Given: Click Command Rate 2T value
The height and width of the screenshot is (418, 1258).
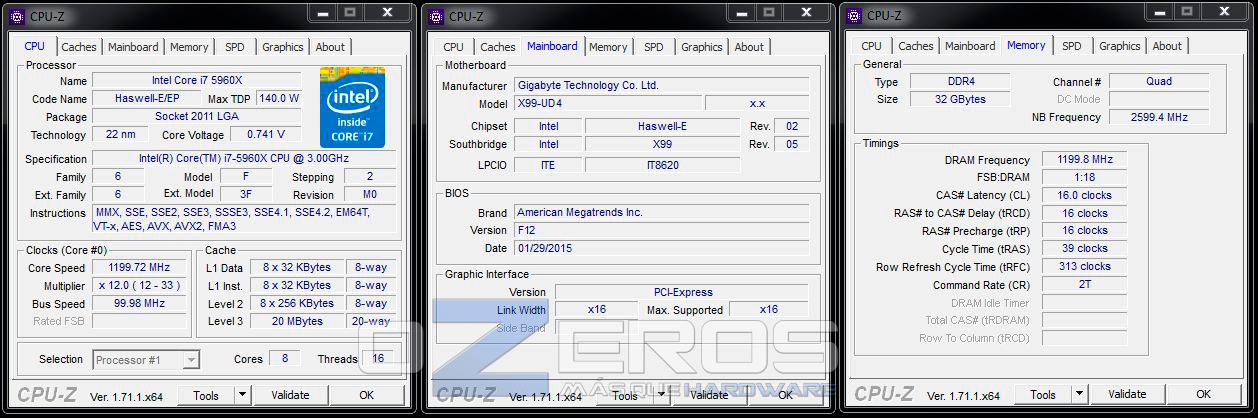Looking at the screenshot, I should pyautogui.click(x=1084, y=286).
